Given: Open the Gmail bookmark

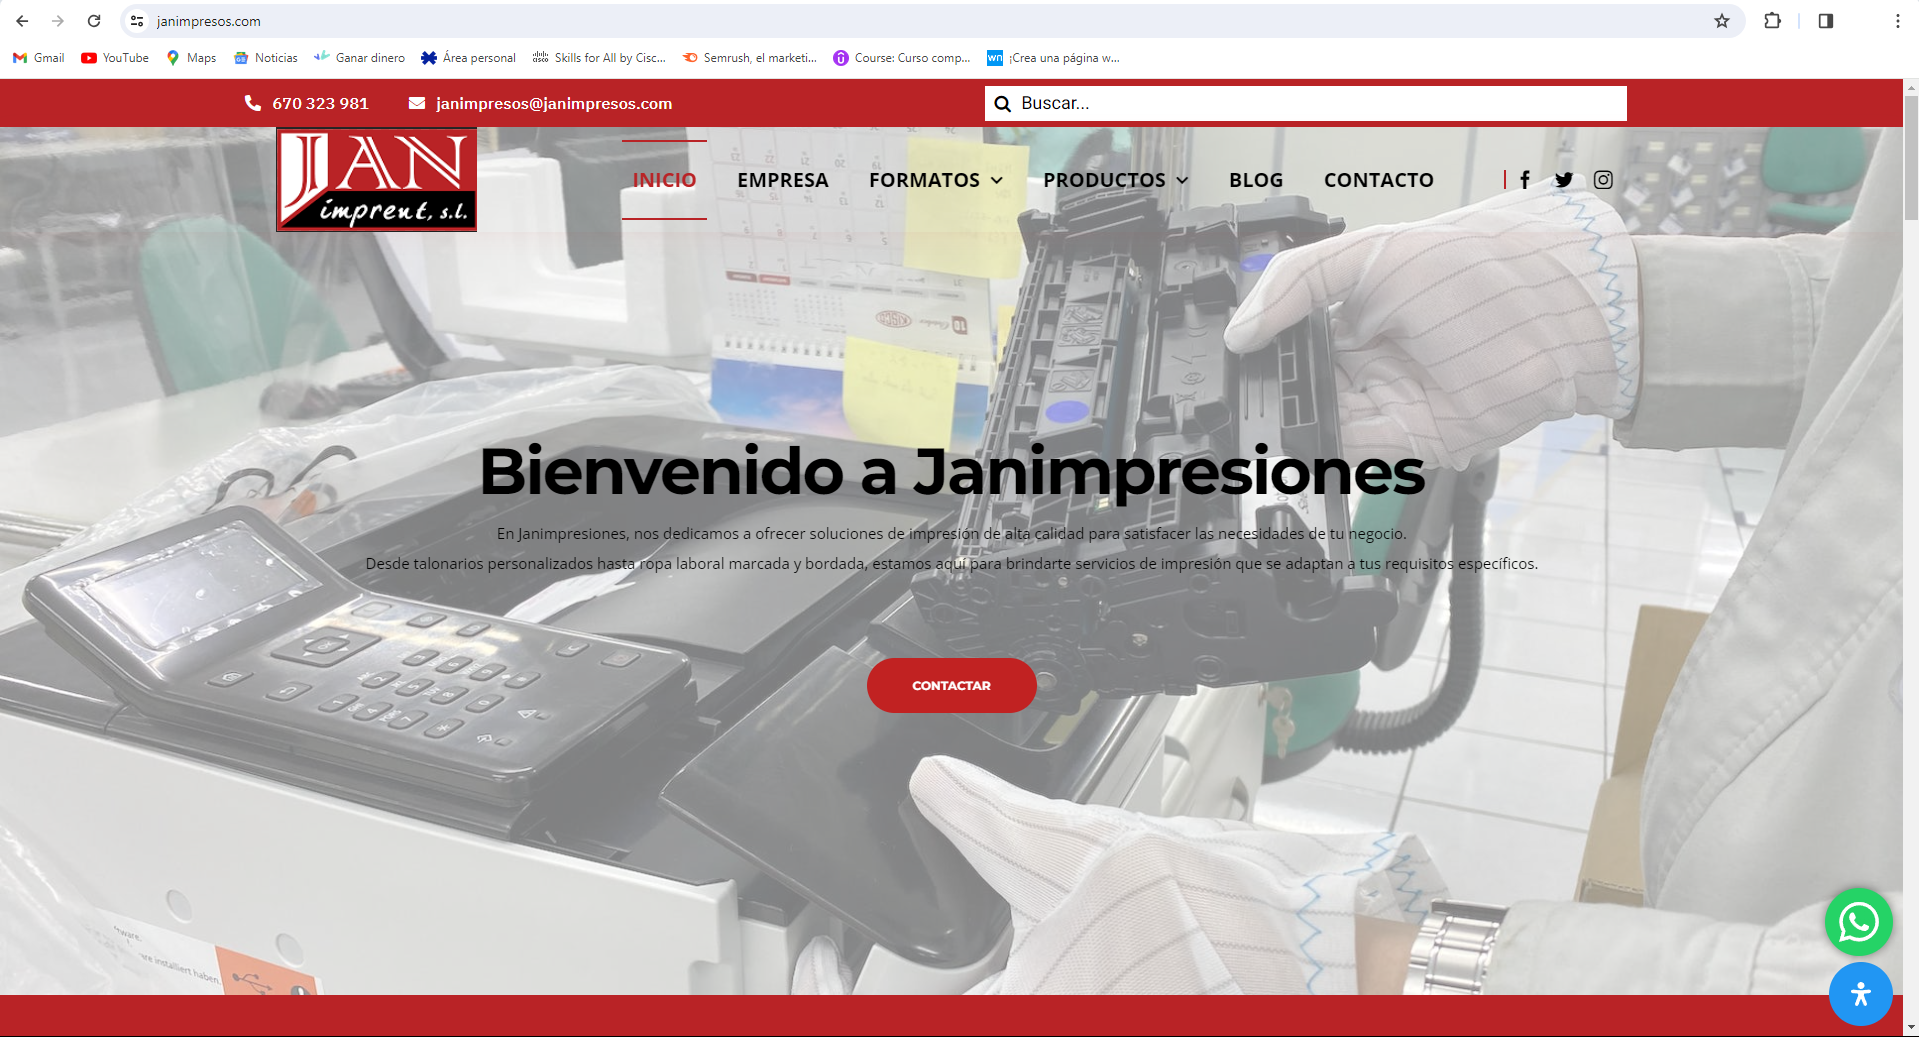Looking at the screenshot, I should click(x=39, y=58).
